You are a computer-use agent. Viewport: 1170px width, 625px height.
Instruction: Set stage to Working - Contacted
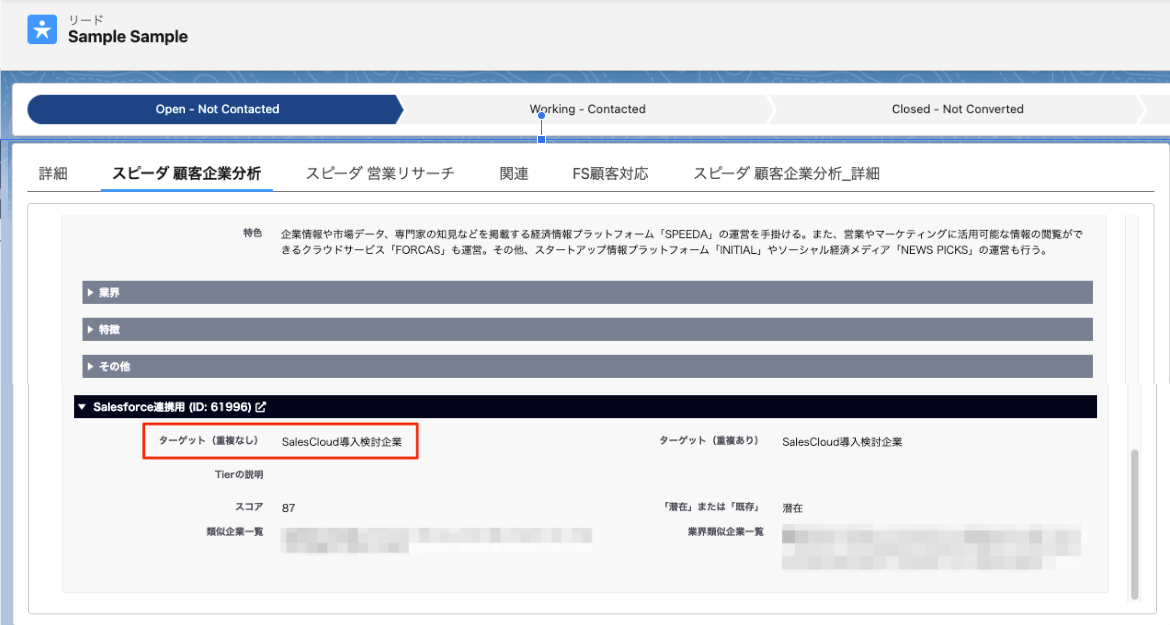(x=587, y=109)
